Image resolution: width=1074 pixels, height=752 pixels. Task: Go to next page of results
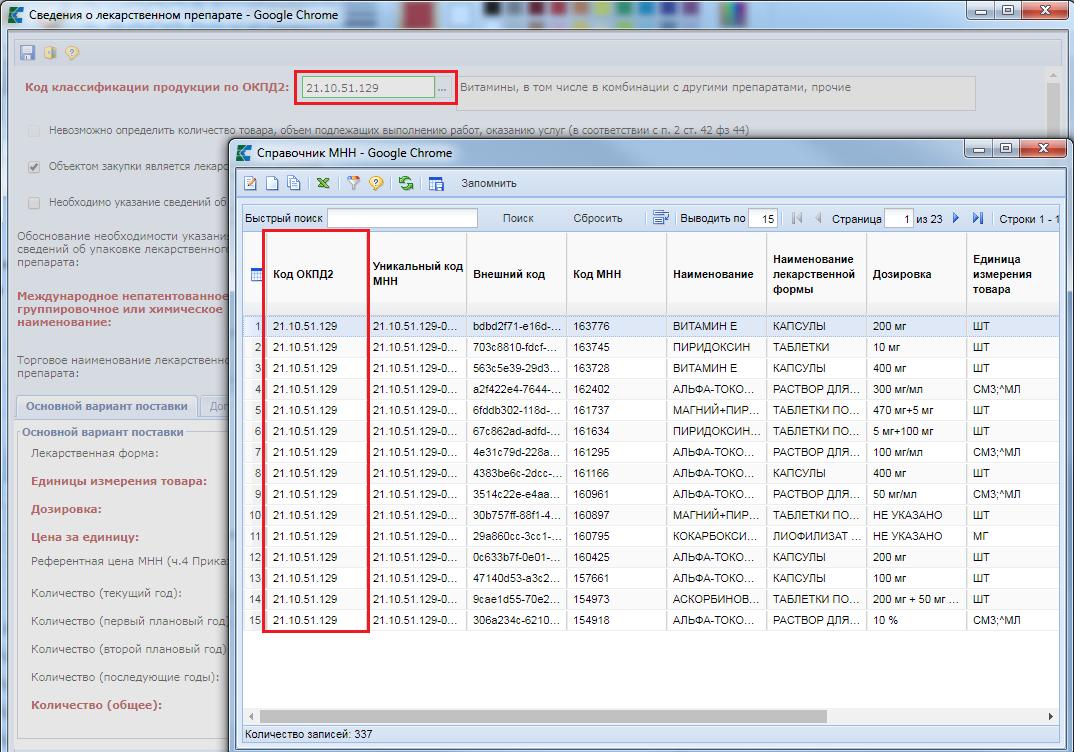956,218
